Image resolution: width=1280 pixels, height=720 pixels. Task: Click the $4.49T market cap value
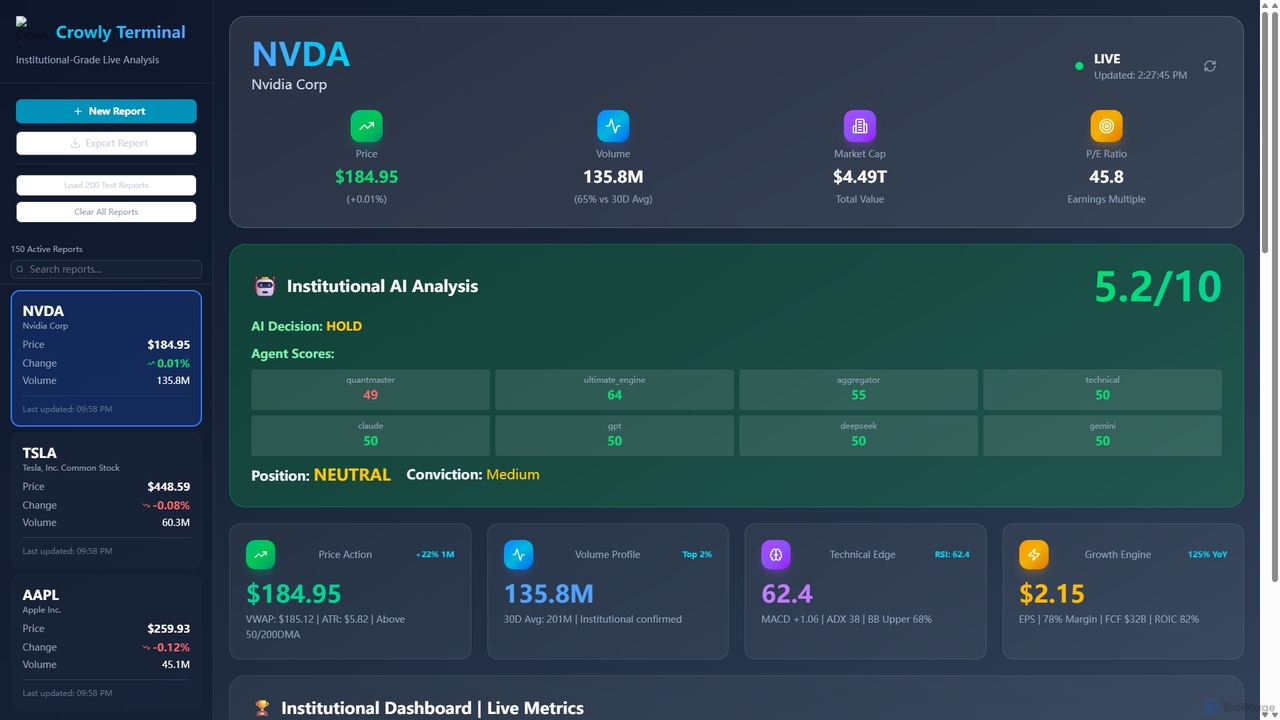click(x=860, y=177)
